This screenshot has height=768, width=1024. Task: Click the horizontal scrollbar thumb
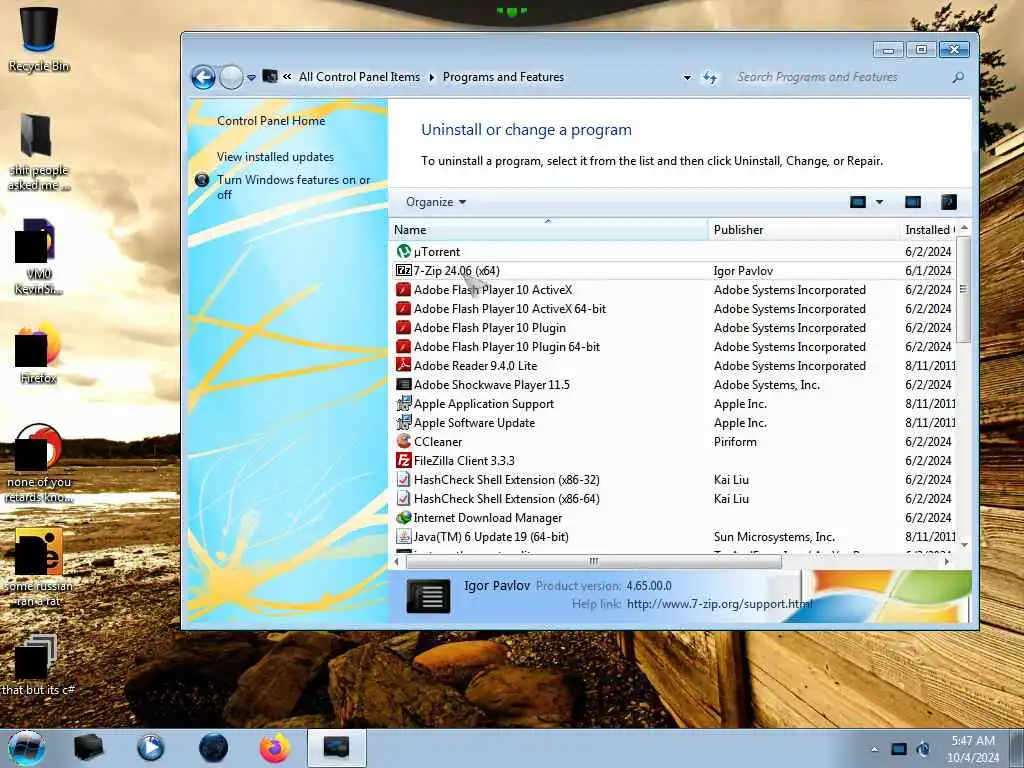[x=593, y=562]
